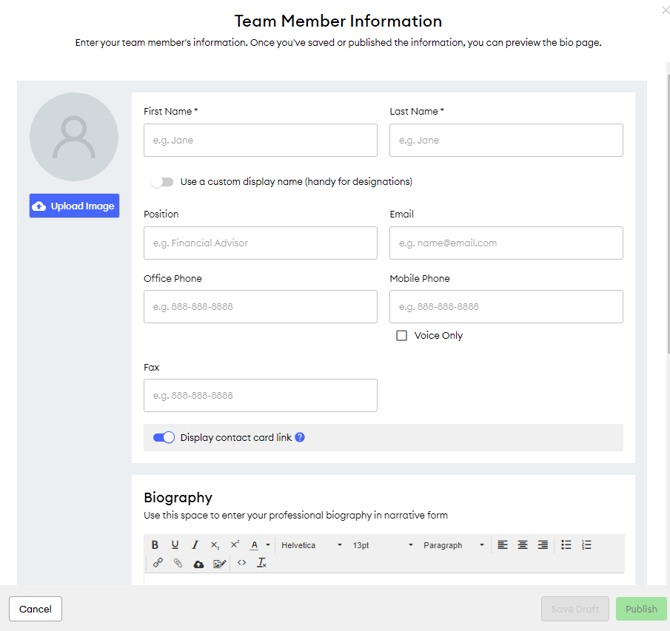Screen dimensions: 670x631
Task: Click the Fax input field
Action: [260, 395]
